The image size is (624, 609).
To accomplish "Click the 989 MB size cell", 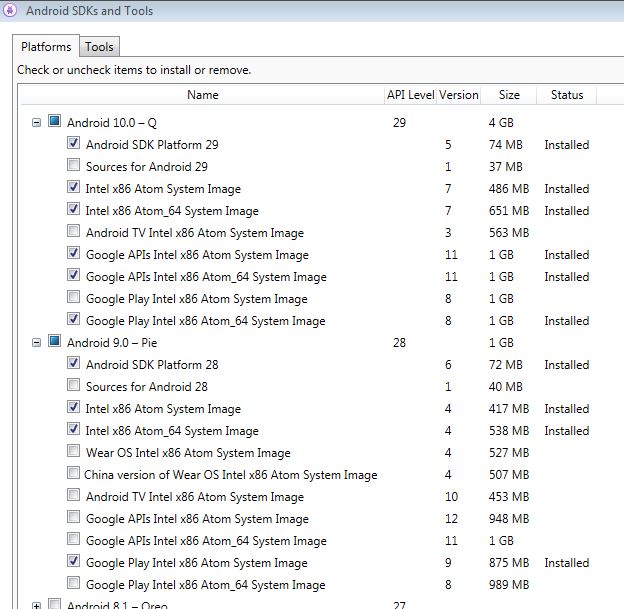I will (509, 585).
